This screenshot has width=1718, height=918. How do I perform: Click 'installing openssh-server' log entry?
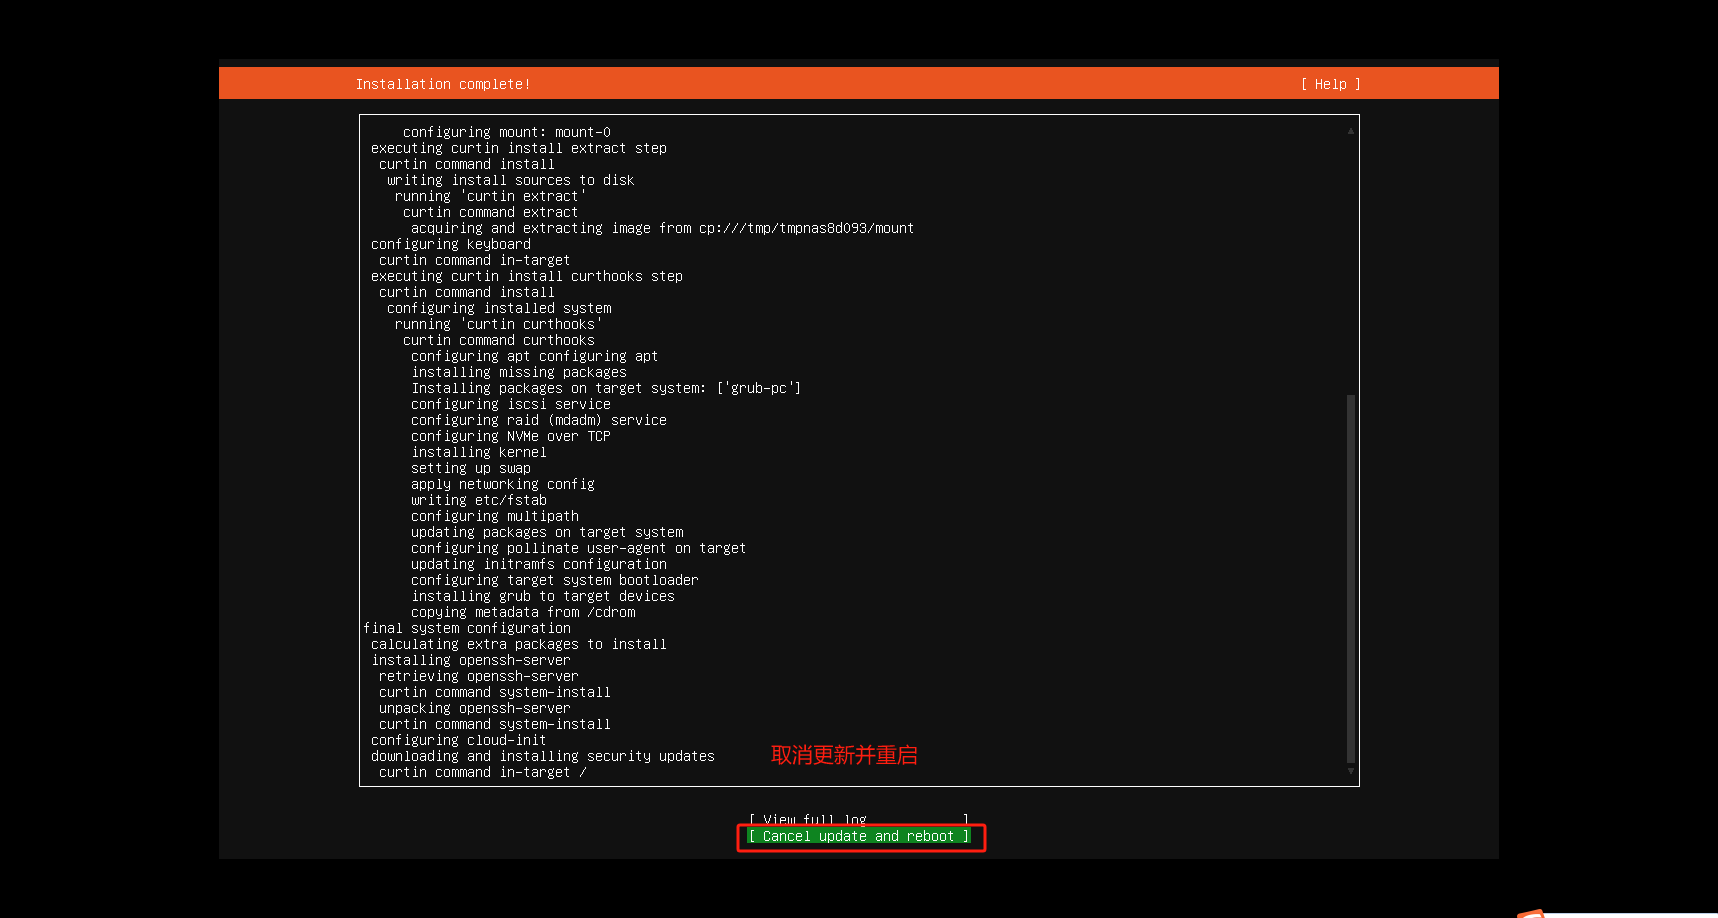[x=471, y=660]
